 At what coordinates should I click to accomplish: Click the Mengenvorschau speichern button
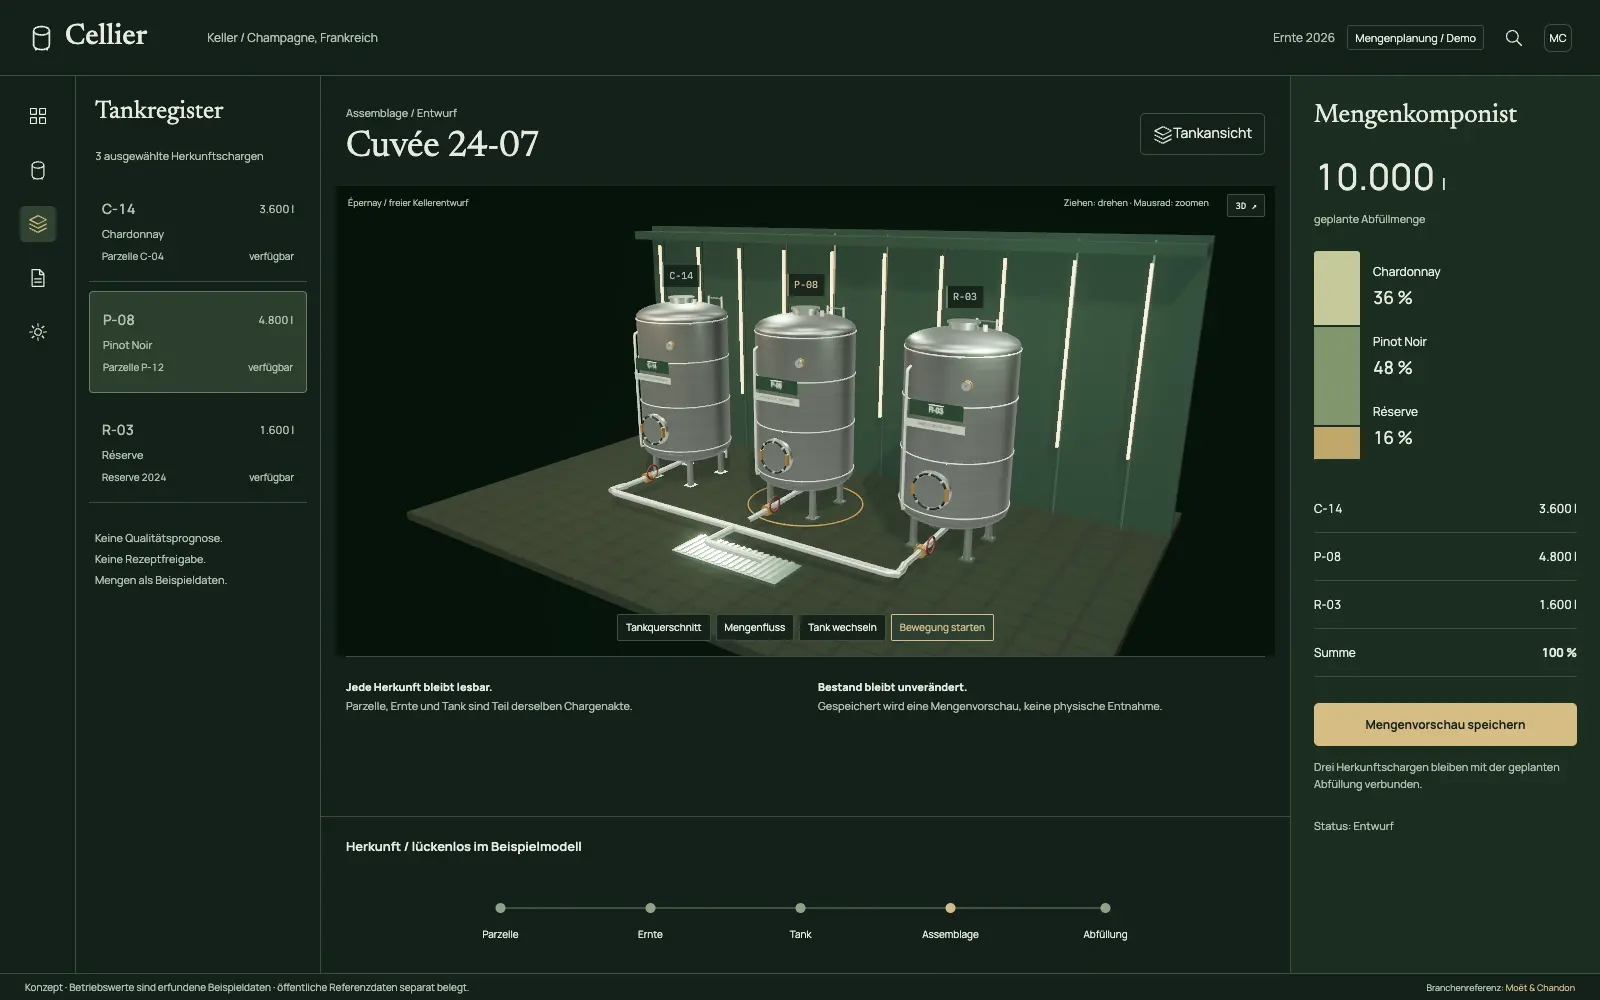click(x=1445, y=725)
